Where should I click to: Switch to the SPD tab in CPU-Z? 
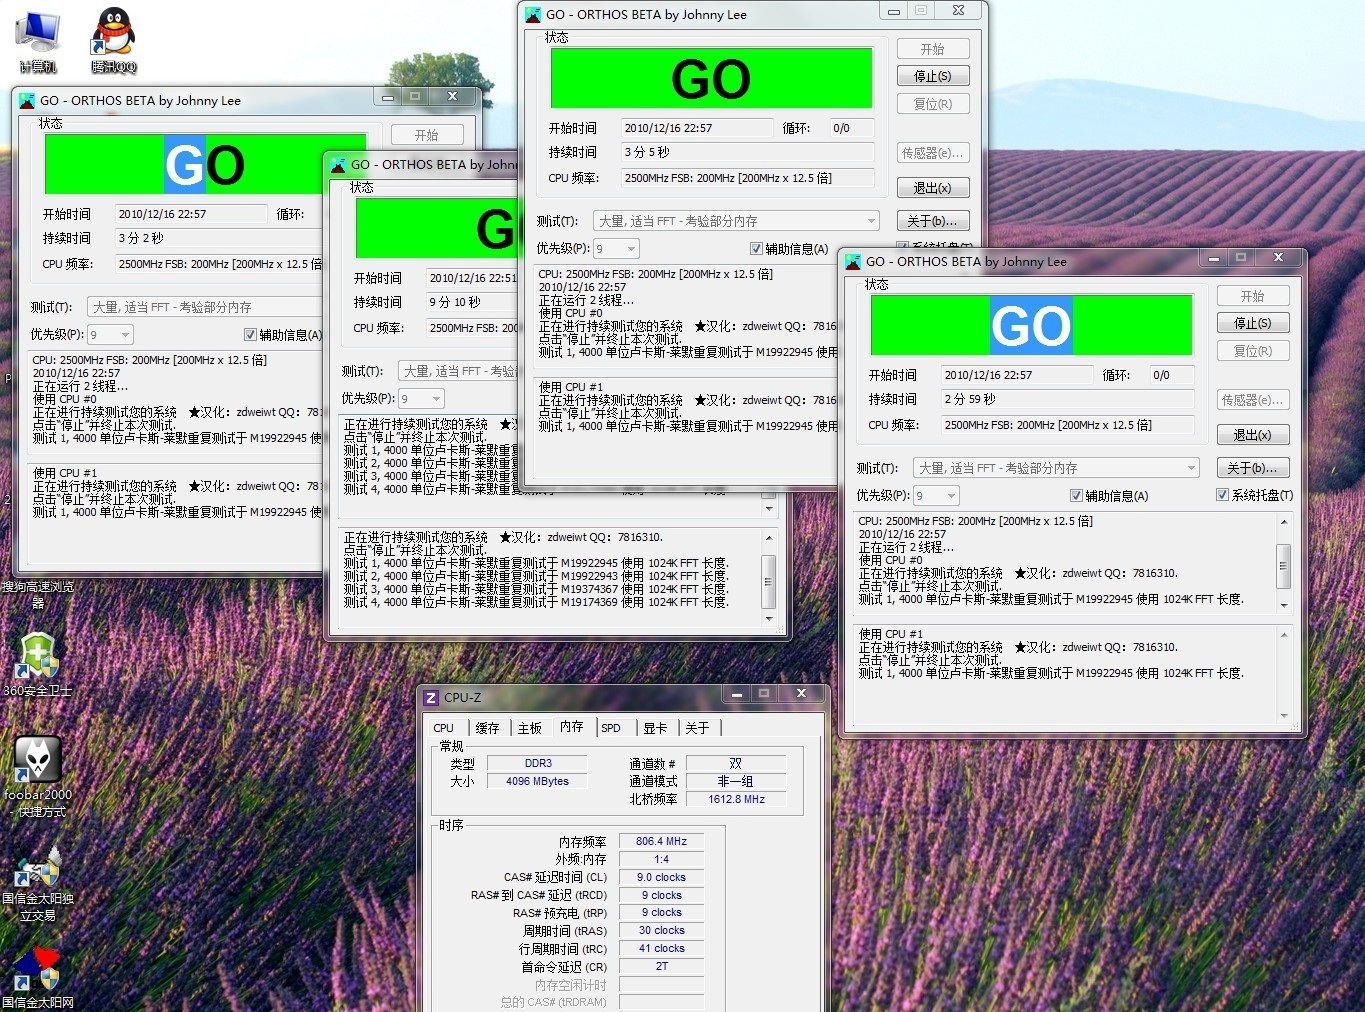click(611, 728)
